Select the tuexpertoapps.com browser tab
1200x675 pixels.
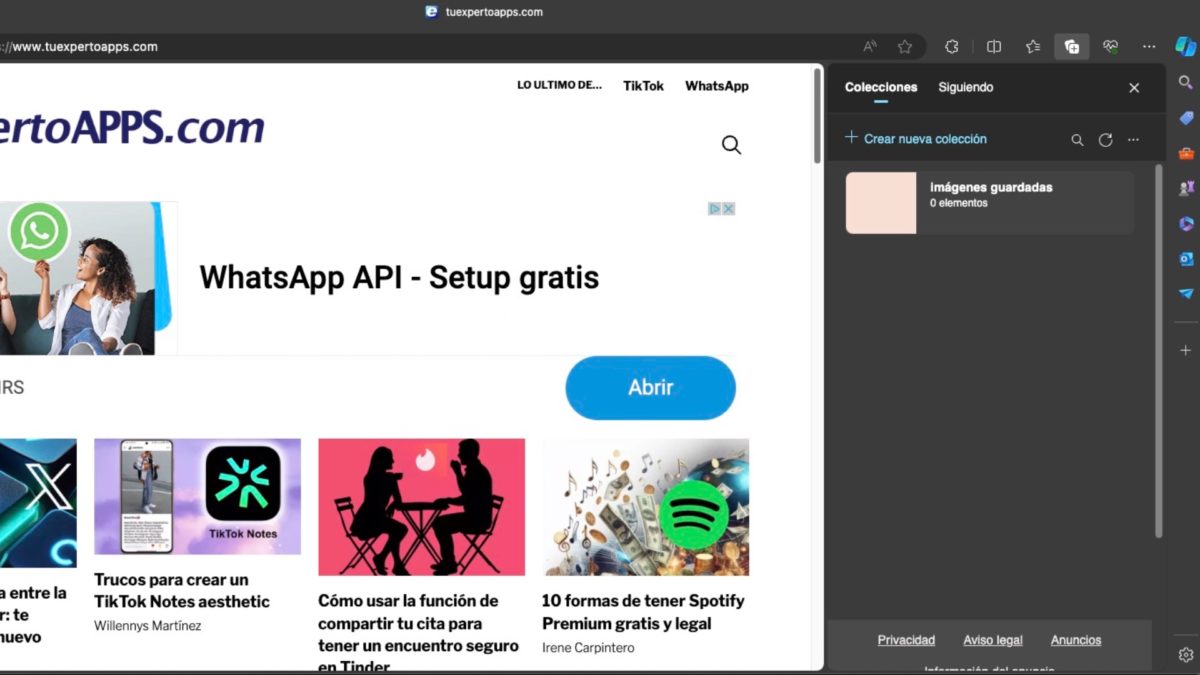(x=484, y=12)
